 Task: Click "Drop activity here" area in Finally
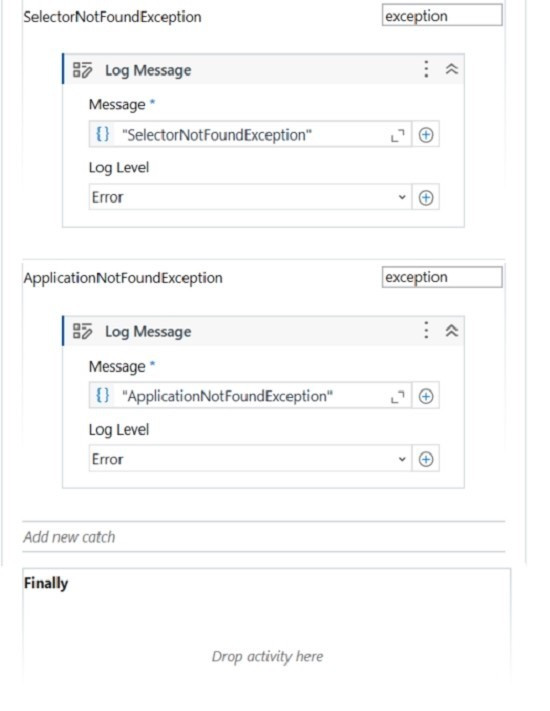tap(268, 656)
